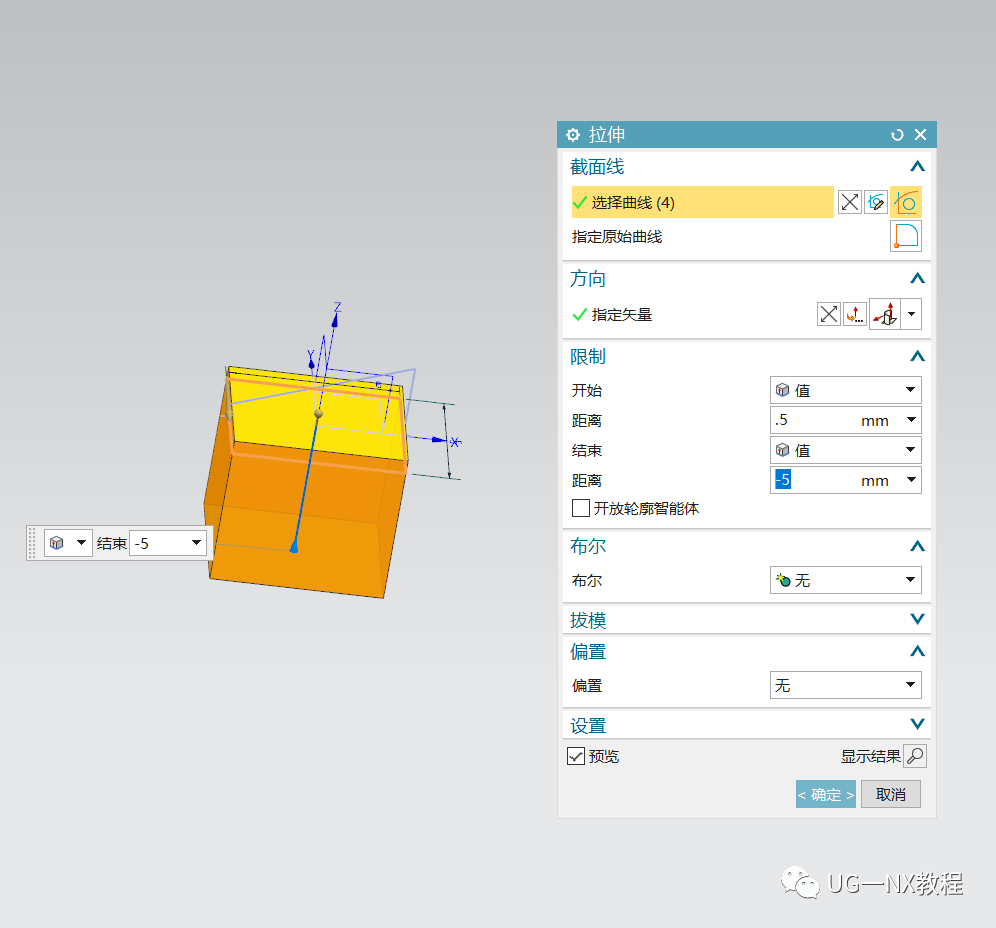Image resolution: width=996 pixels, height=928 pixels.
Task: Collapse the 布尔 section
Action: 917,546
